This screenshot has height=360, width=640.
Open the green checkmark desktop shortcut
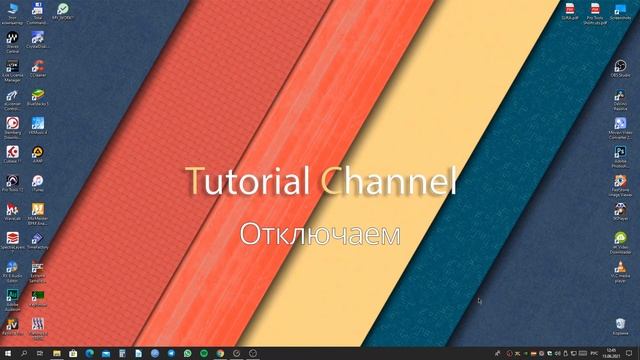click(63, 11)
